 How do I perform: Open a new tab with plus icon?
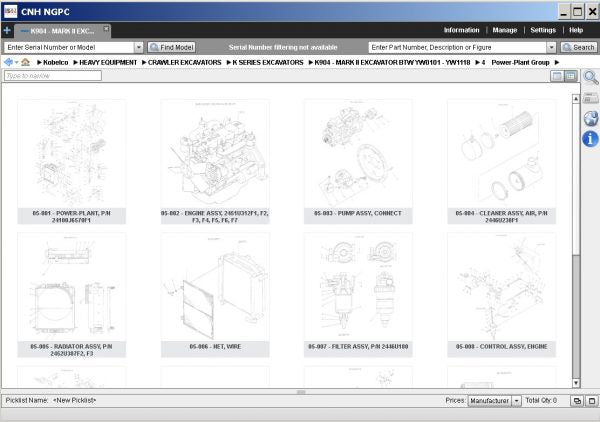point(7,30)
